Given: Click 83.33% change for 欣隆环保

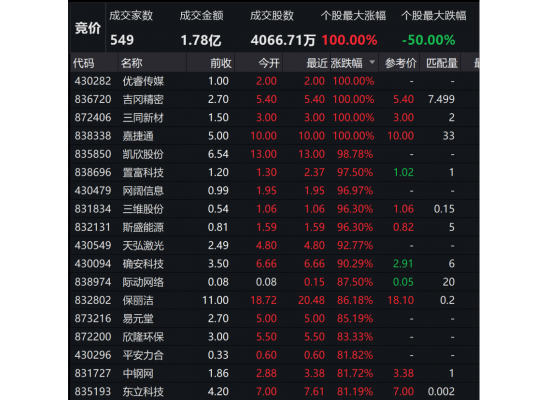Looking at the screenshot, I should pyautogui.click(x=355, y=336).
